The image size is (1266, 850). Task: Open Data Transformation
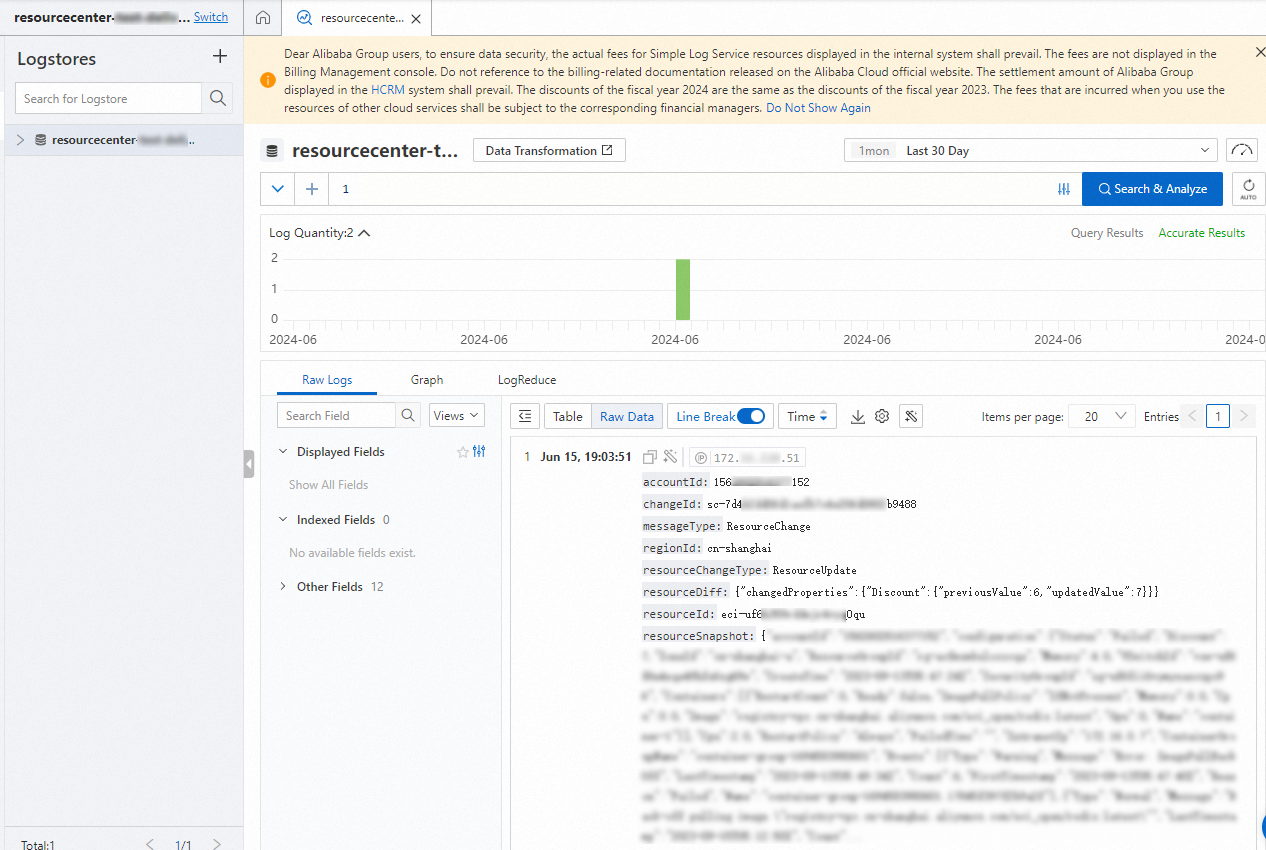[x=549, y=150]
